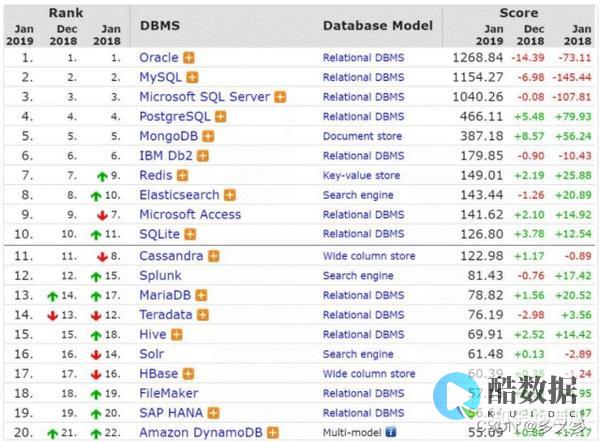600x442 pixels.
Task: Open the Microsoft SQL Server link
Action: point(205,97)
